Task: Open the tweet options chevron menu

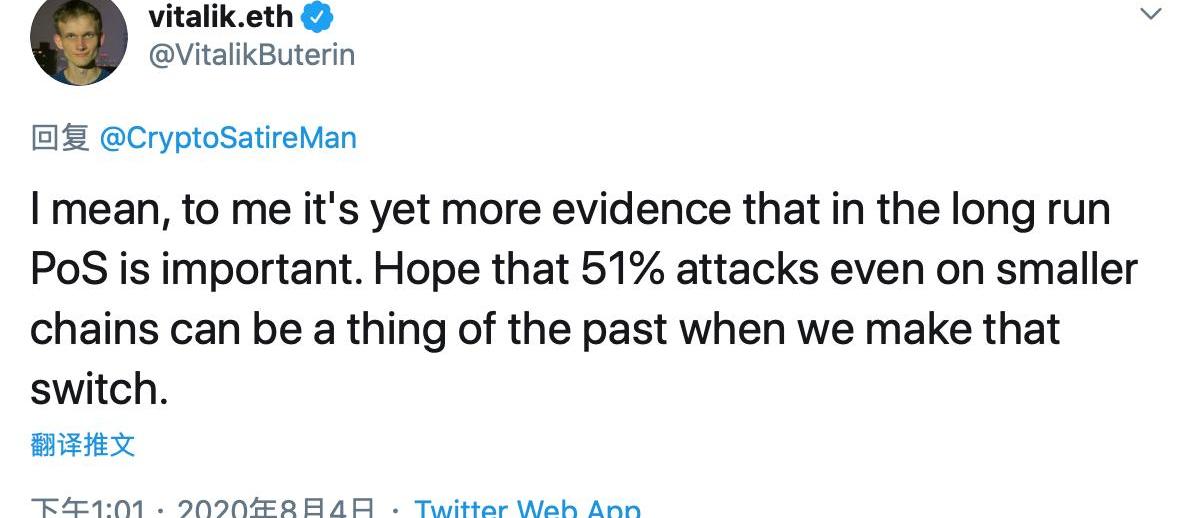Action: coord(1151,15)
